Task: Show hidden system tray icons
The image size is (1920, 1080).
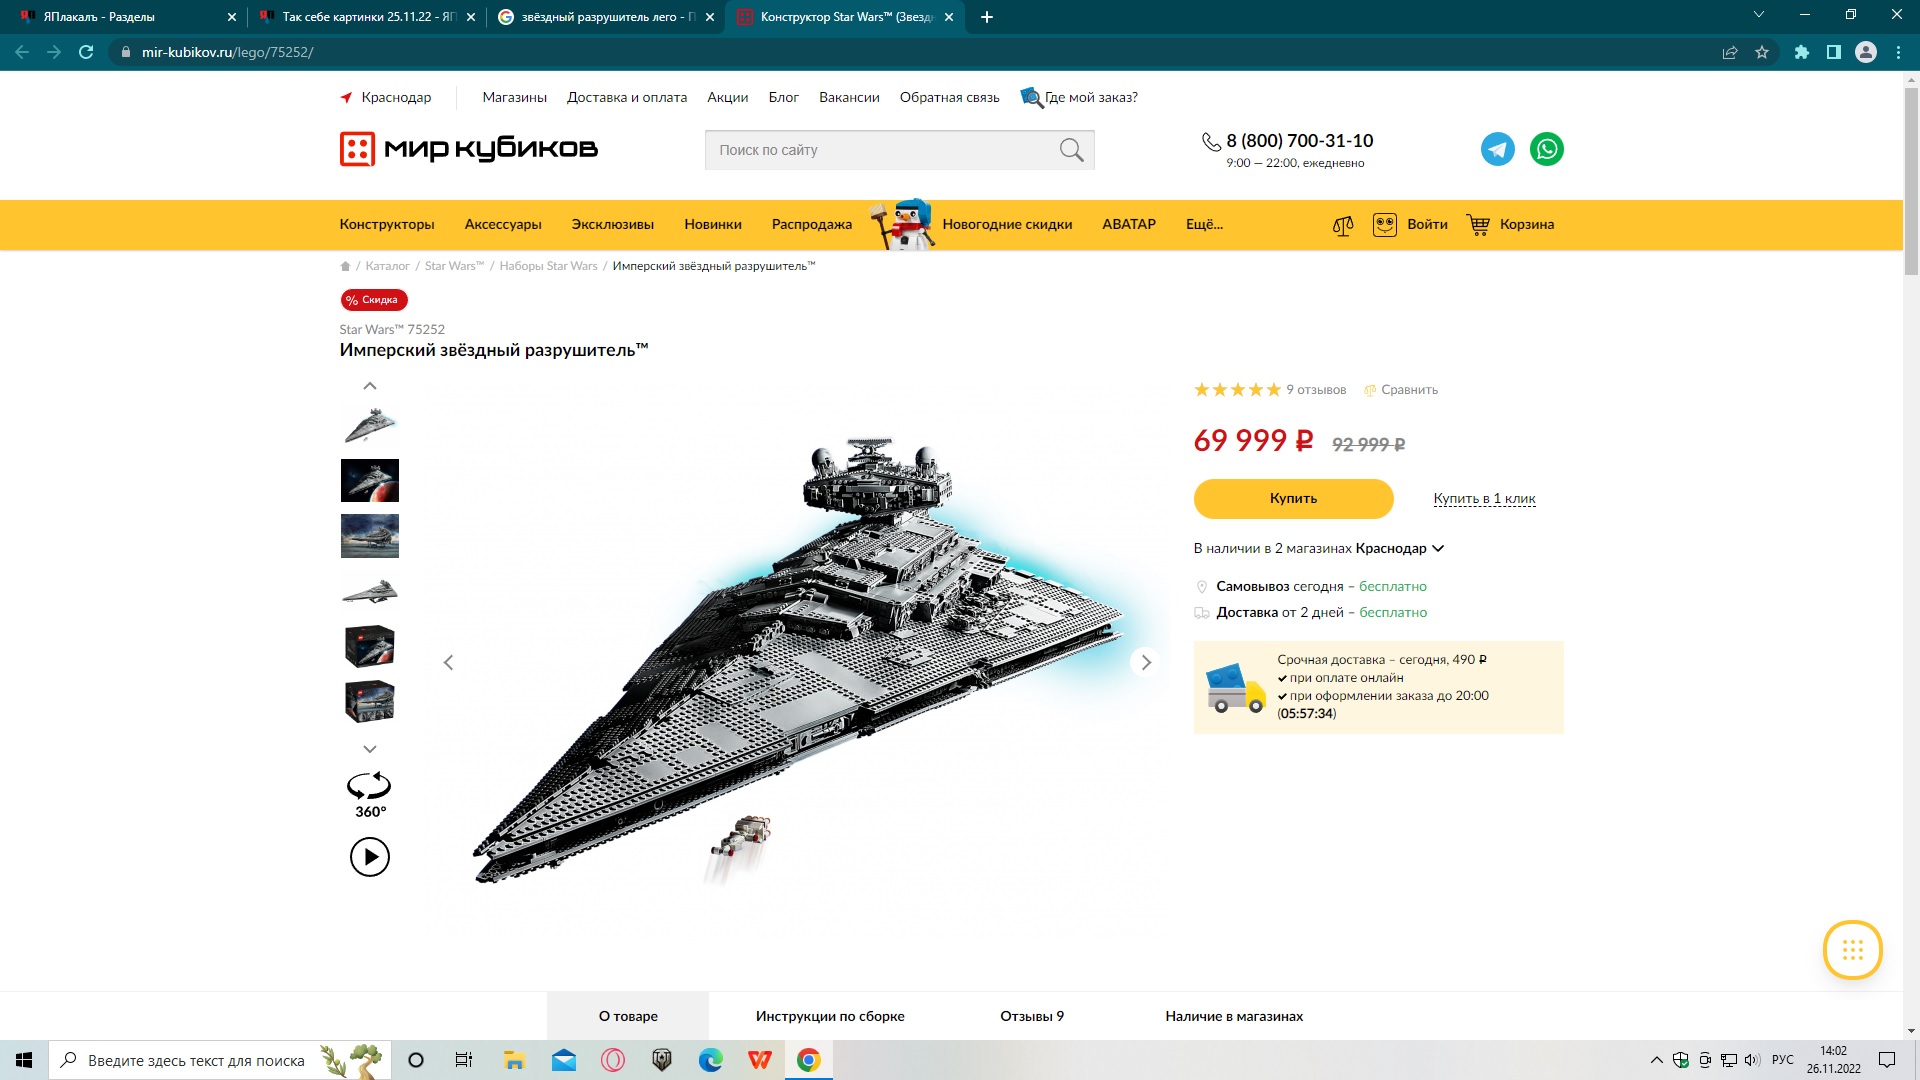Action: 1657,1060
